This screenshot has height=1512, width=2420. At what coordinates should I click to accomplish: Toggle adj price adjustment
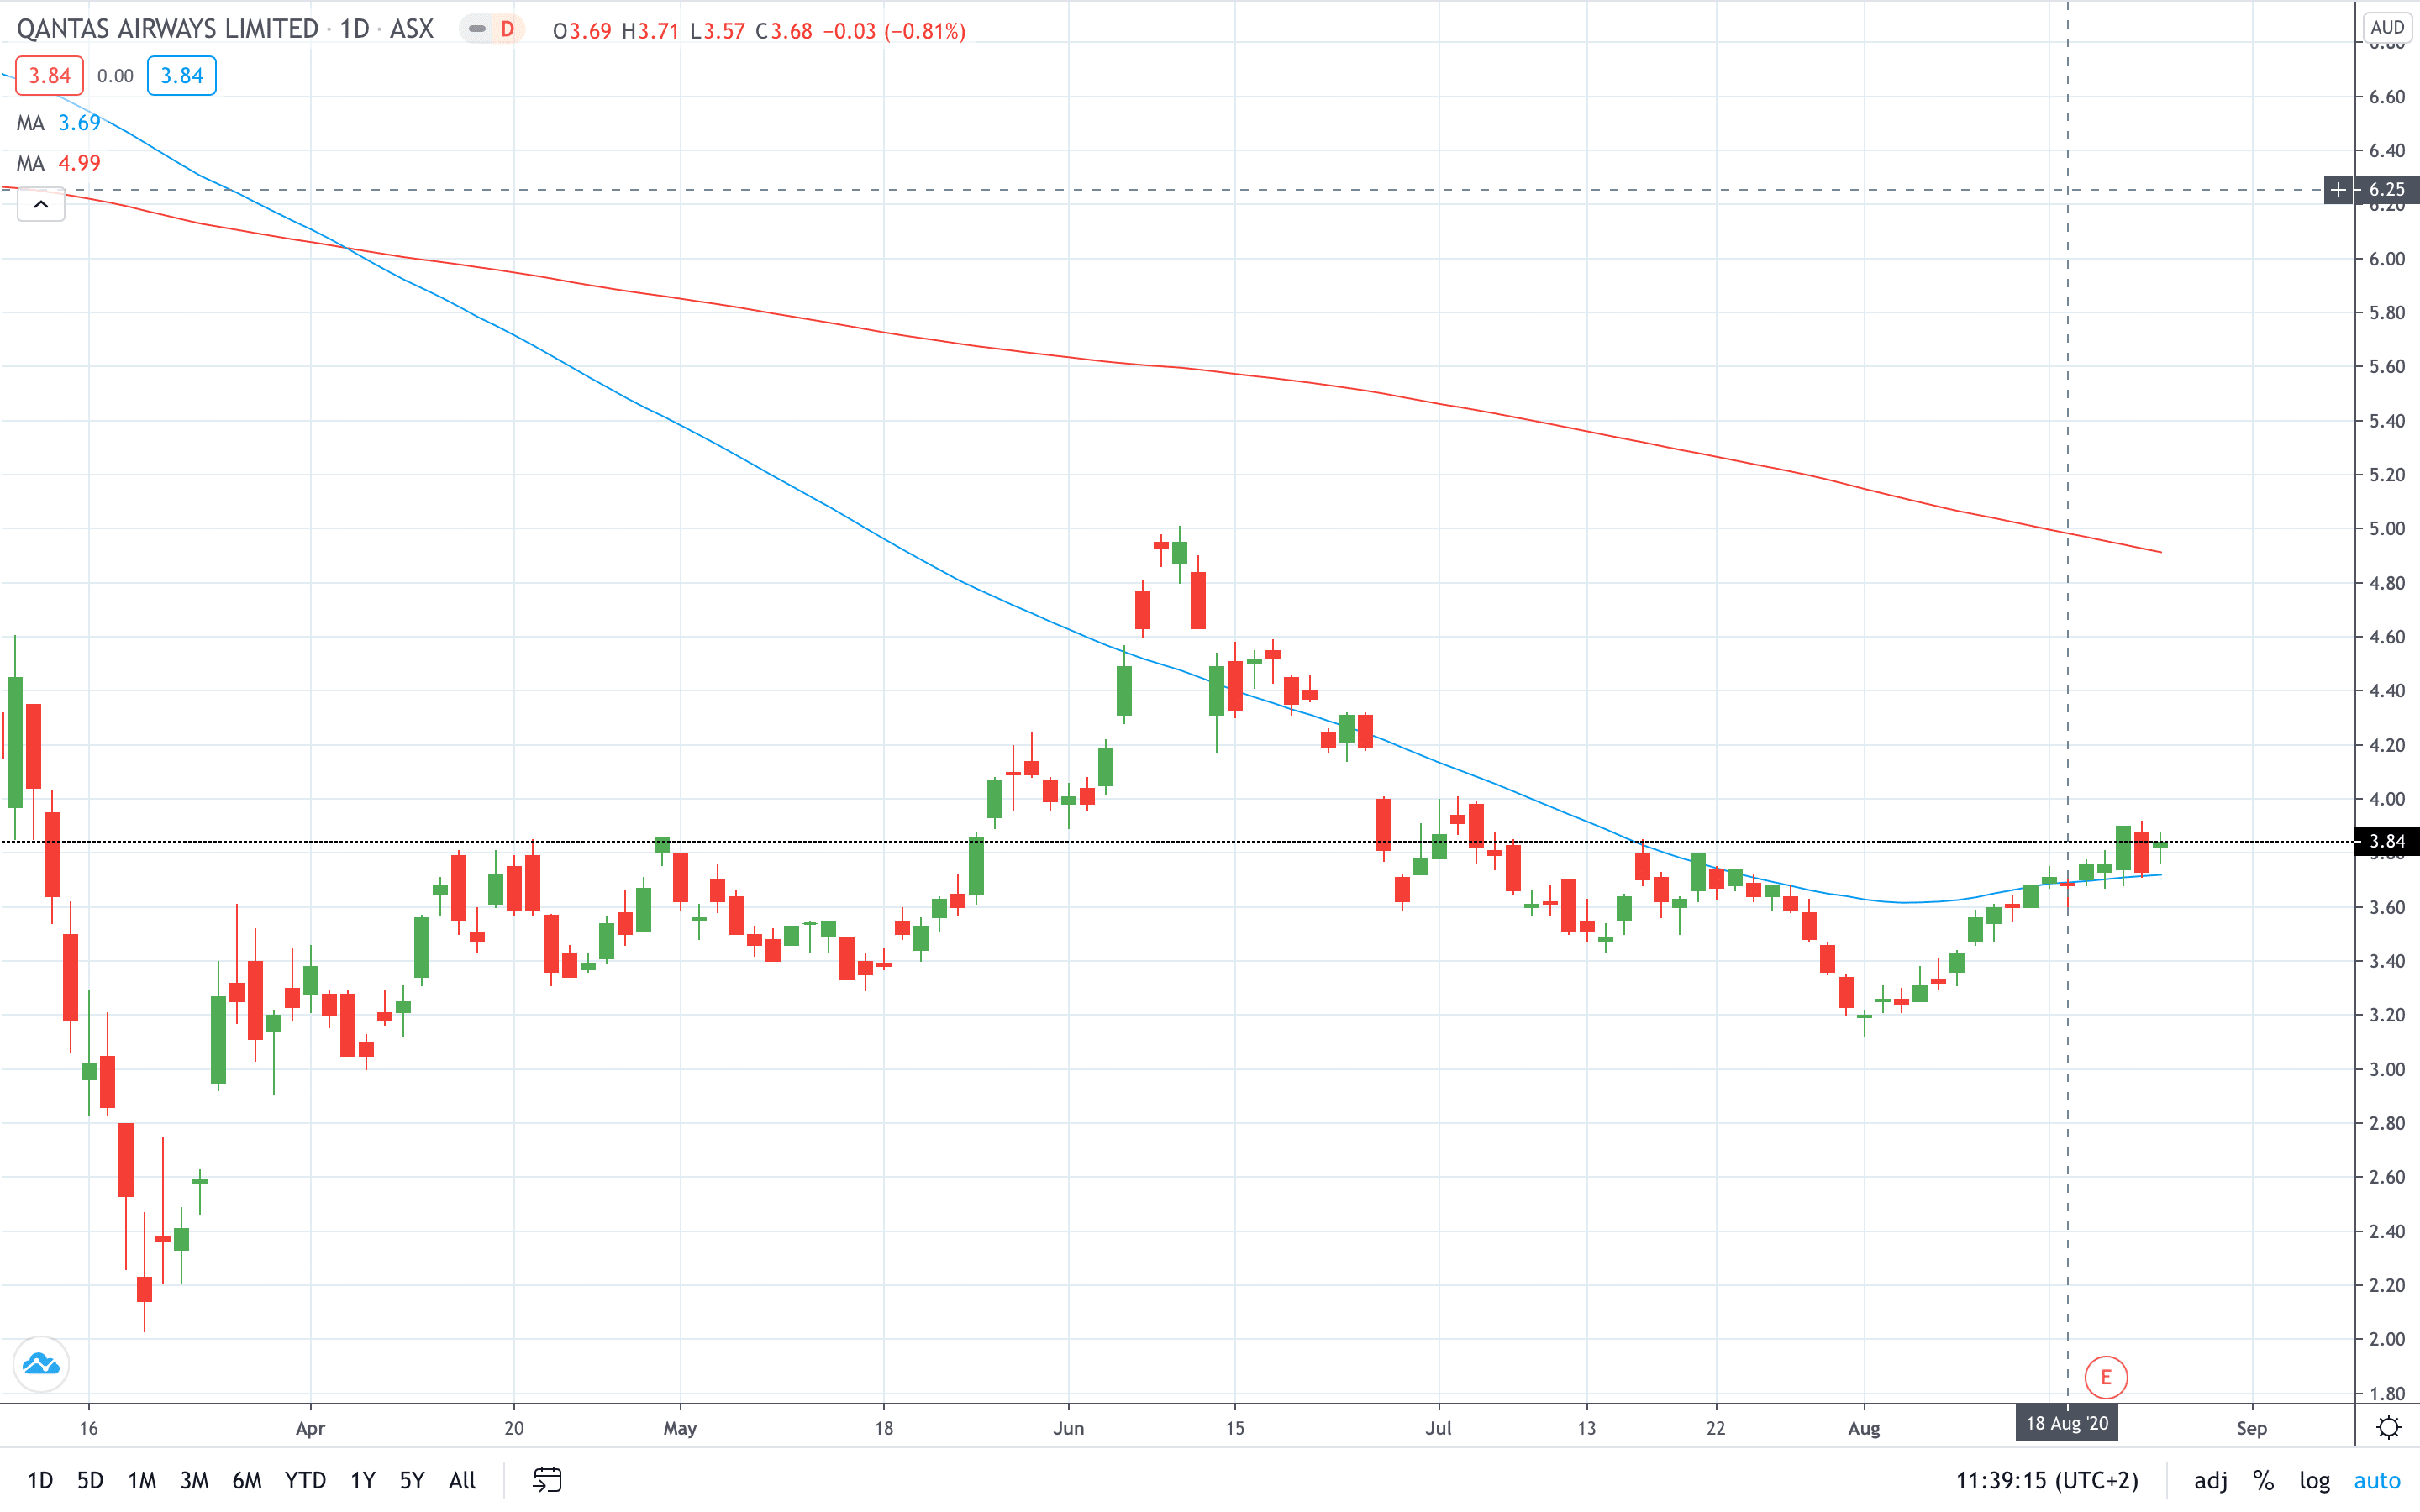pyautogui.click(x=2210, y=1480)
